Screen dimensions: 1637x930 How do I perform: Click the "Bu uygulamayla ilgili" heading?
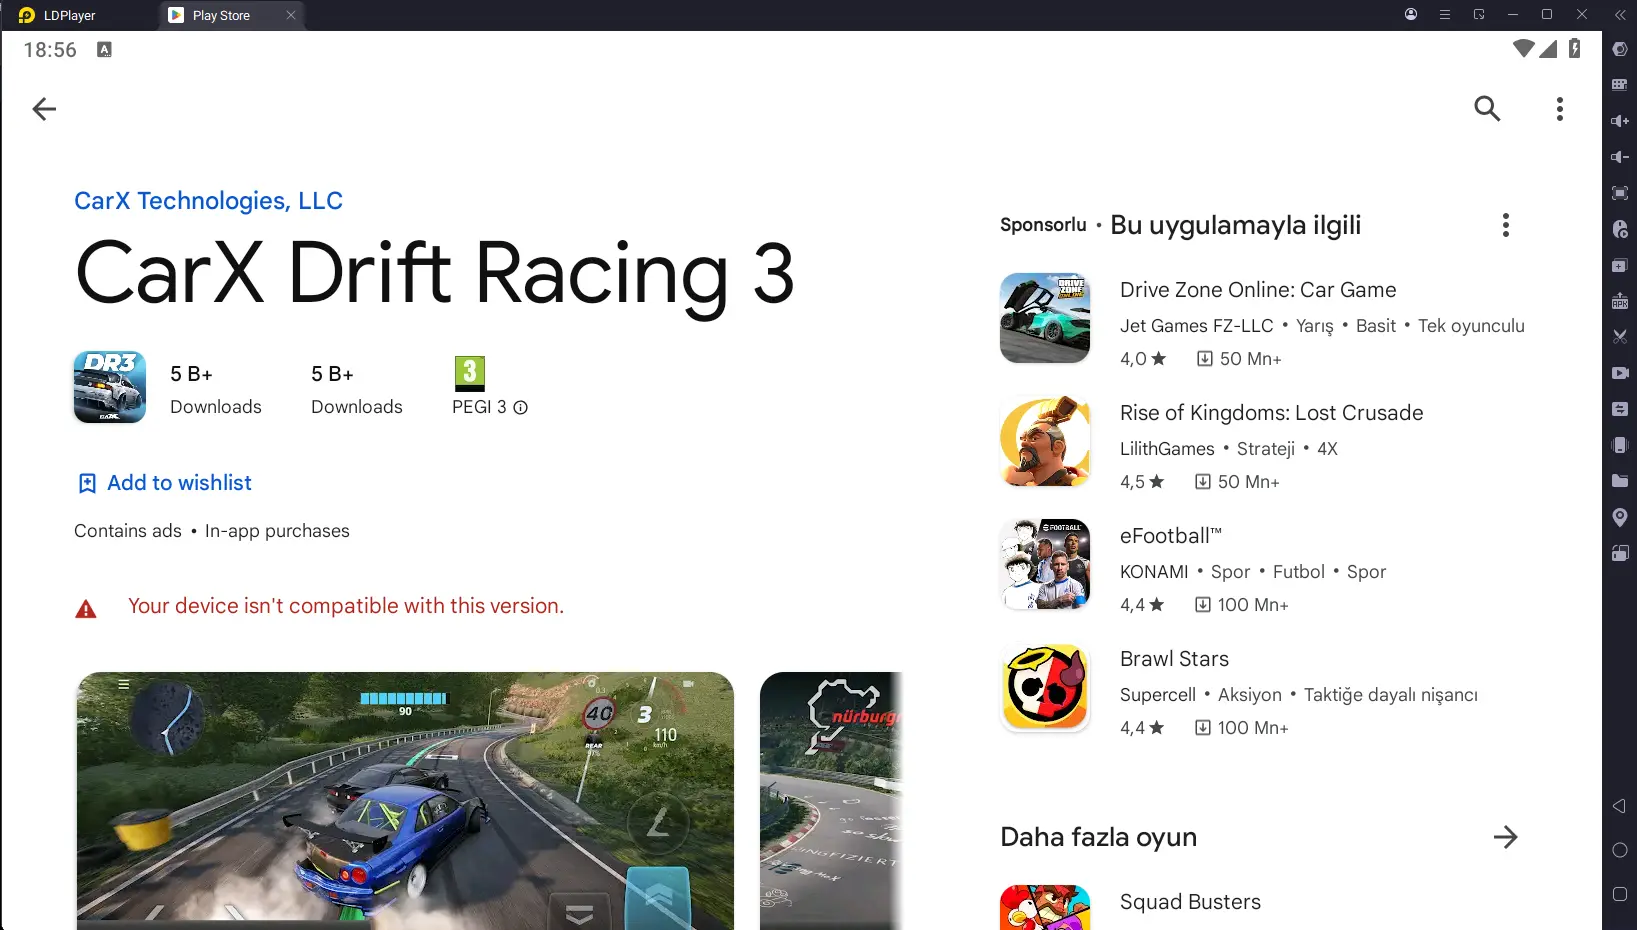tap(1236, 225)
